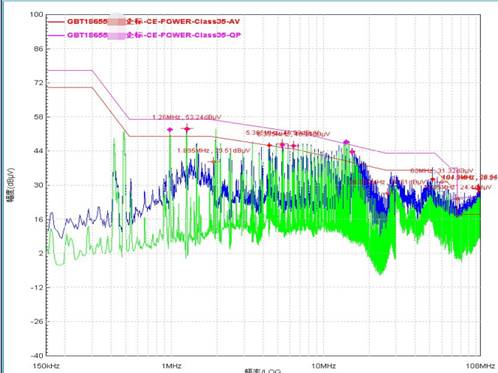Viewport: 498px width, 373px height.
Task: Click the dBµV vertical axis title
Action: [x=10, y=185]
